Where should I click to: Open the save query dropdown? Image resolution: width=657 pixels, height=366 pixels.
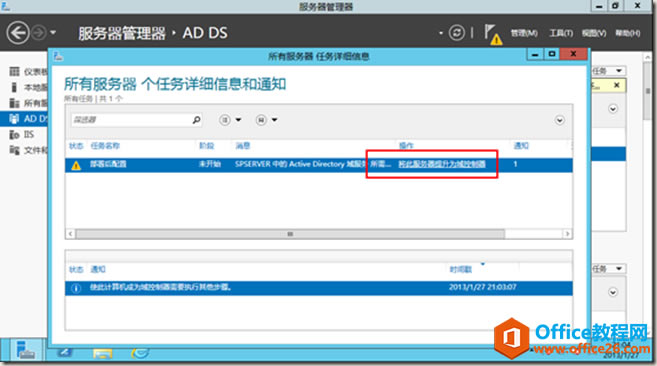(266, 120)
